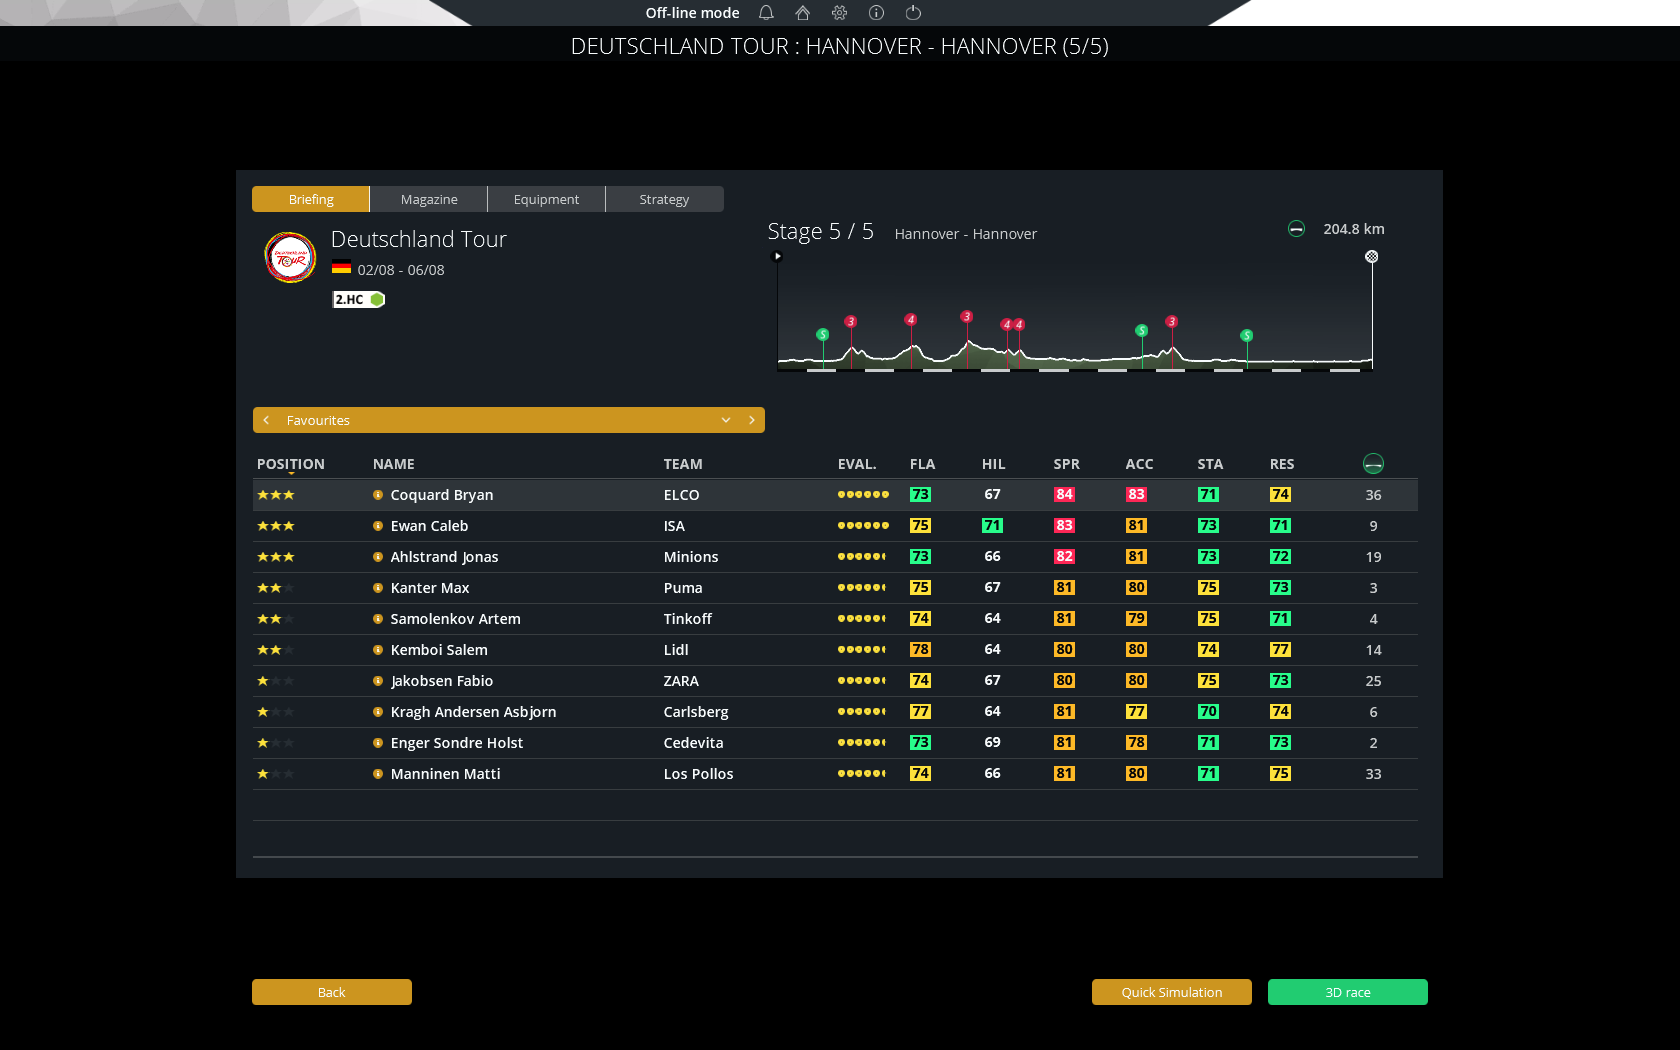The height and width of the screenshot is (1050, 1680).
Task: Sort riders by RES rating
Action: coord(1282,464)
